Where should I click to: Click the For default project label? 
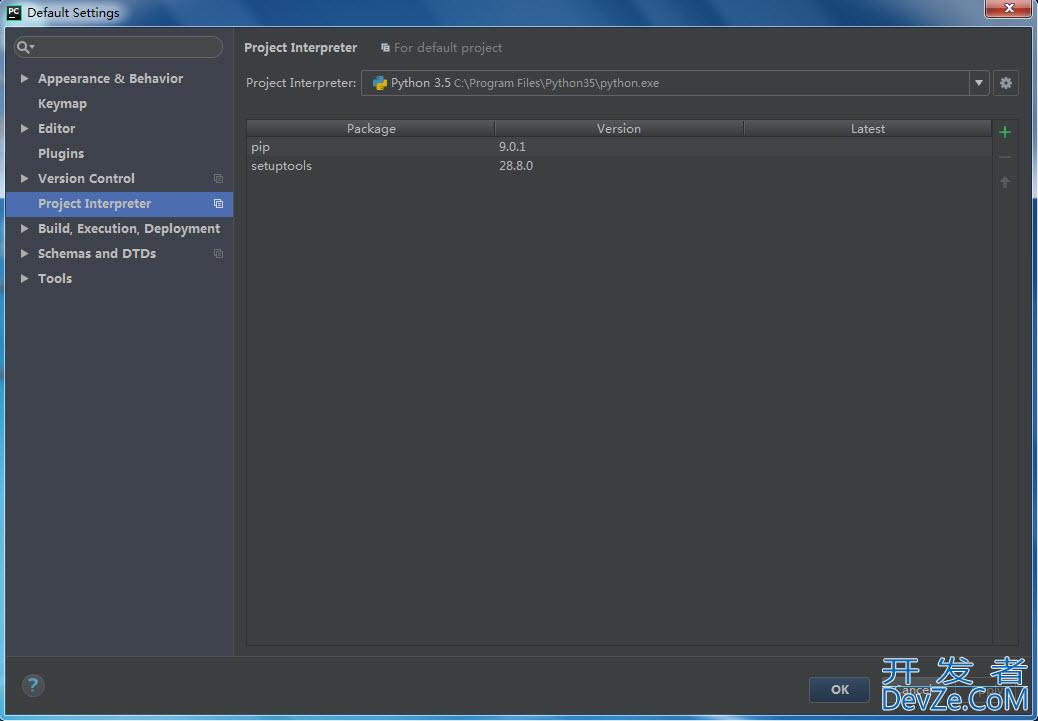(x=448, y=48)
